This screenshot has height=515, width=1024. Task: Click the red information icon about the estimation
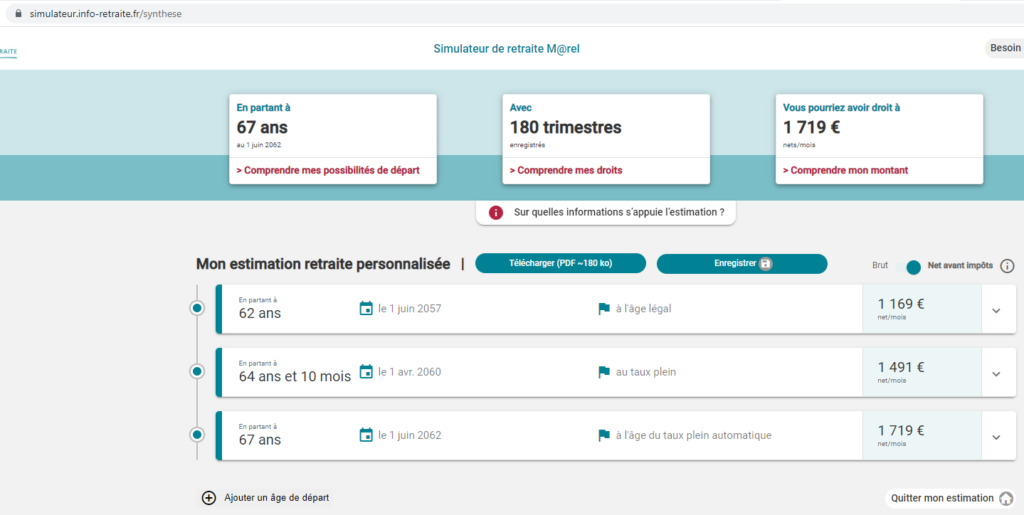point(496,213)
